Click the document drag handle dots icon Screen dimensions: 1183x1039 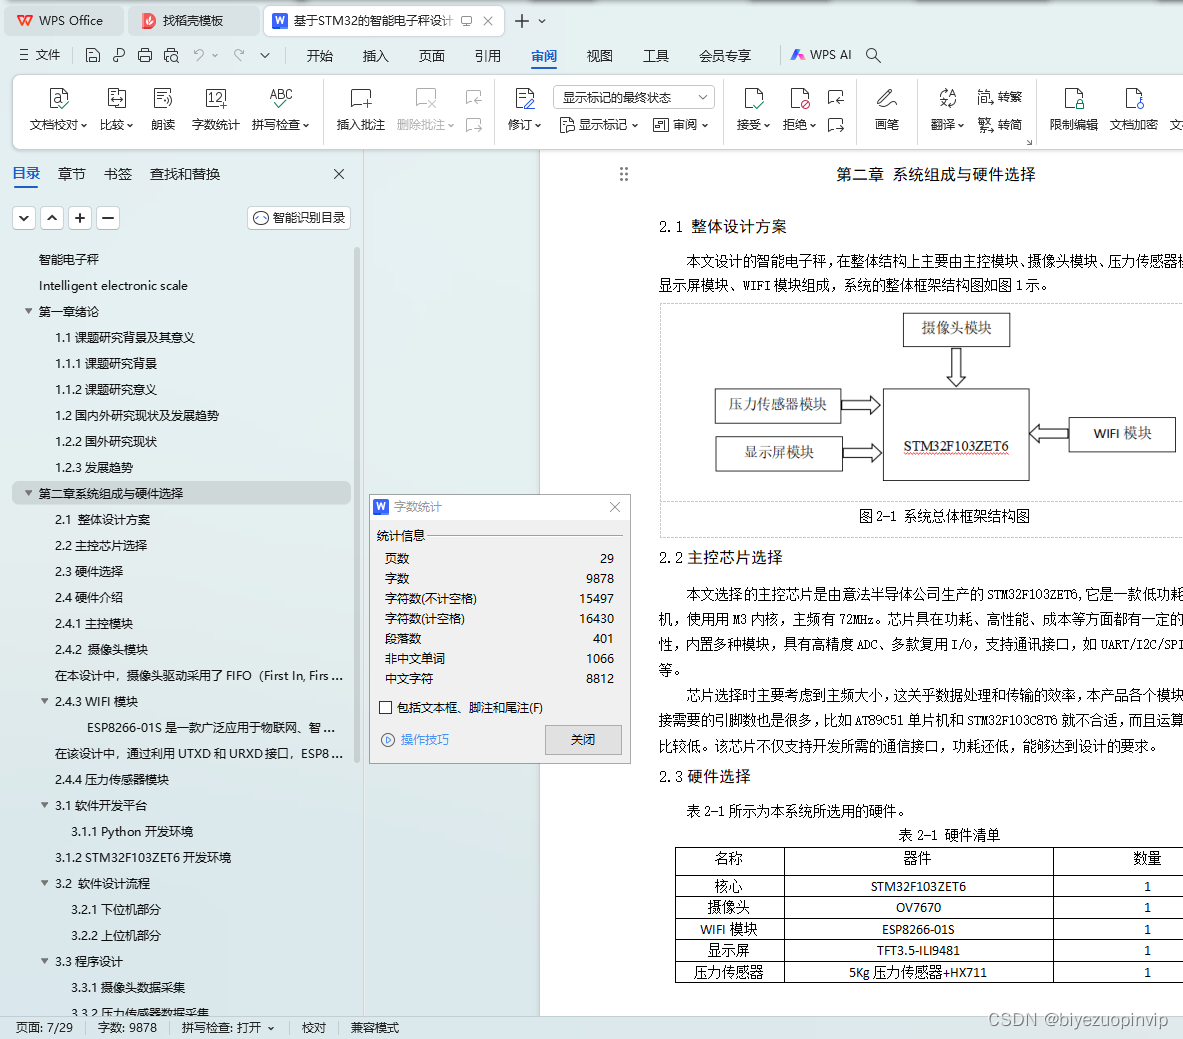624,174
